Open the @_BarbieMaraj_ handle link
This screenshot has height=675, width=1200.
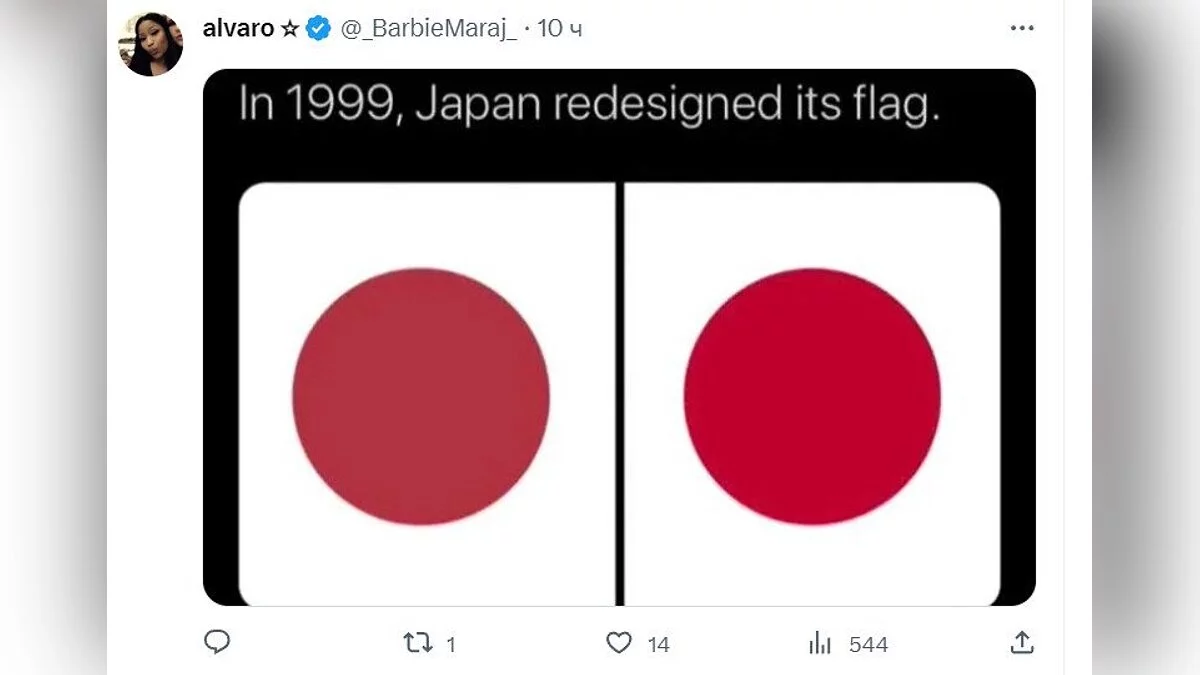428,29
